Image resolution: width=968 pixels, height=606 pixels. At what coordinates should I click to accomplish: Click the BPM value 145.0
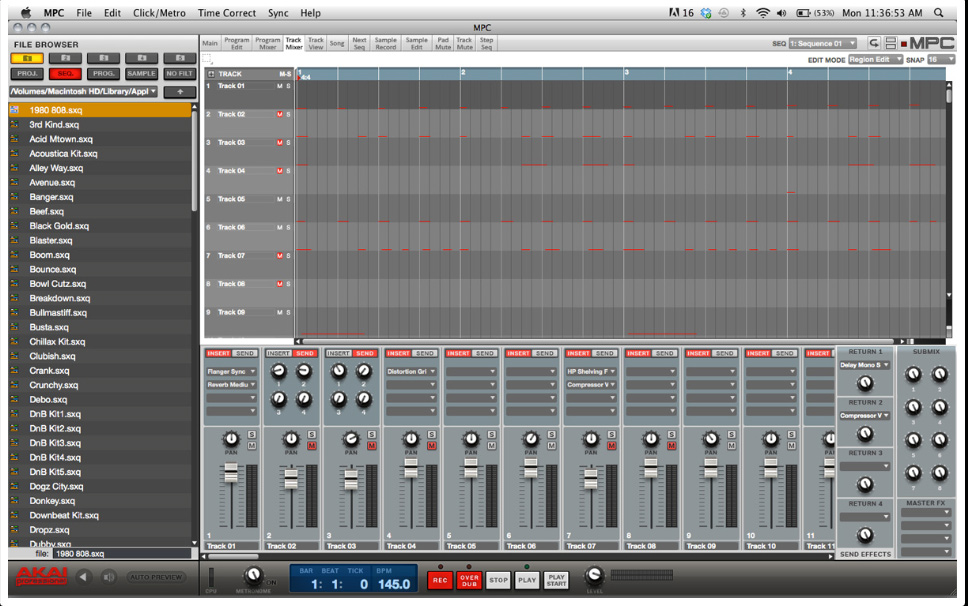[393, 584]
